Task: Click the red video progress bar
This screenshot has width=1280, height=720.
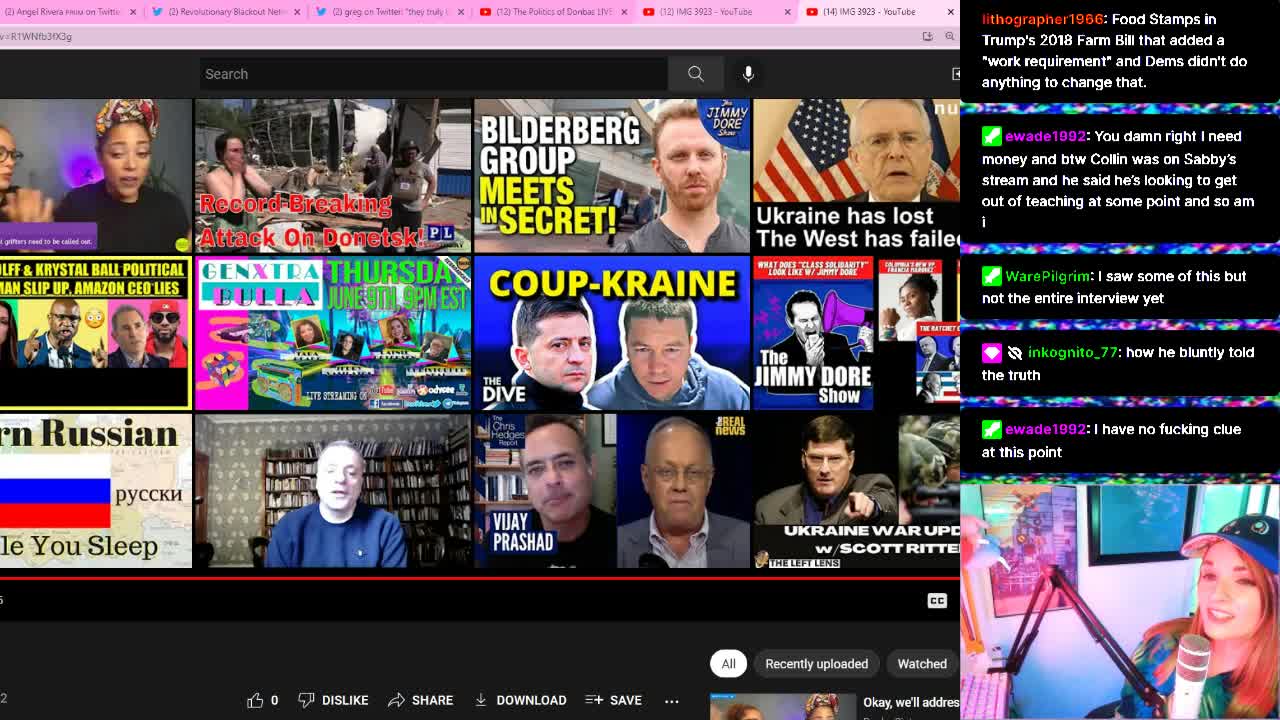Action: point(480,578)
